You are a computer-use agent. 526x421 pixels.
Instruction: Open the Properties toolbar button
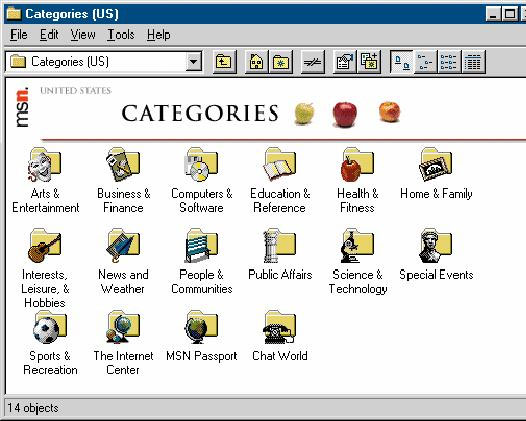coord(345,62)
